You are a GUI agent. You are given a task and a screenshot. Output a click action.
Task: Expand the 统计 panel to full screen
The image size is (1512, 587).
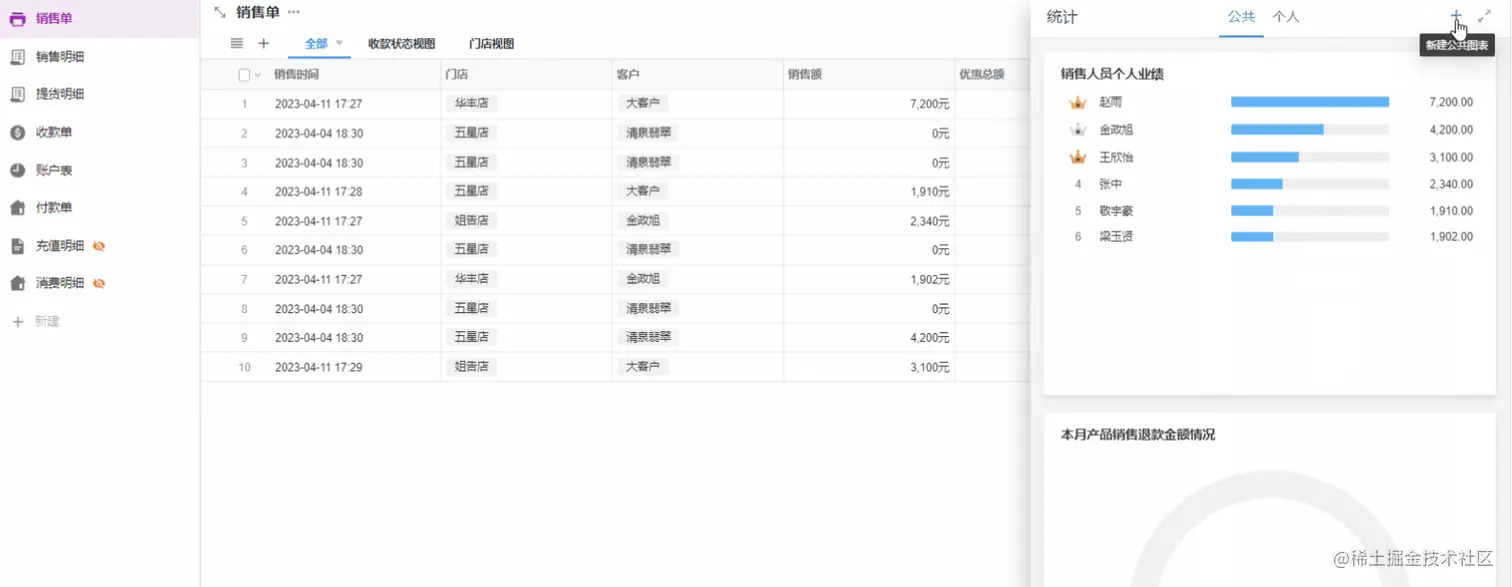click(1484, 17)
